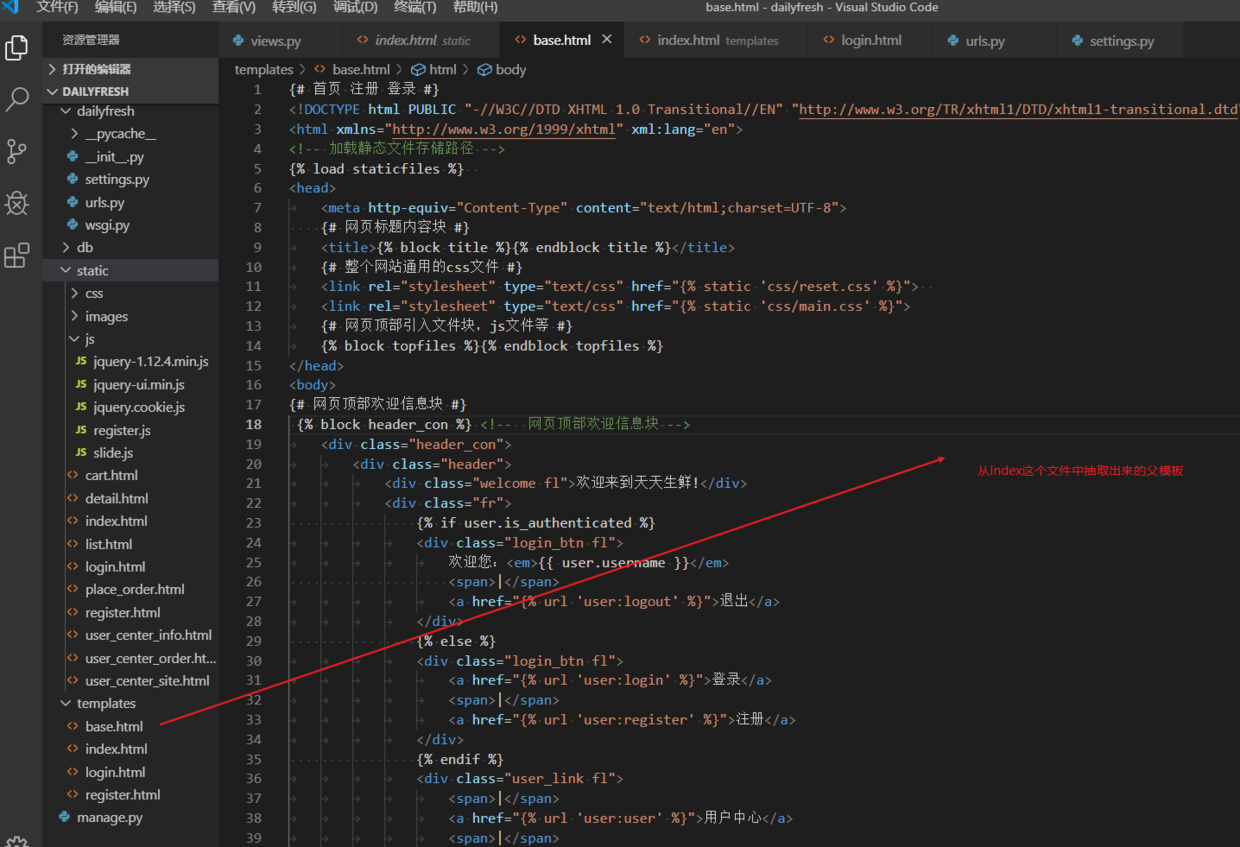The width and height of the screenshot is (1240, 847).
Task: Open 帮助(H) menu
Action: click(x=475, y=7)
